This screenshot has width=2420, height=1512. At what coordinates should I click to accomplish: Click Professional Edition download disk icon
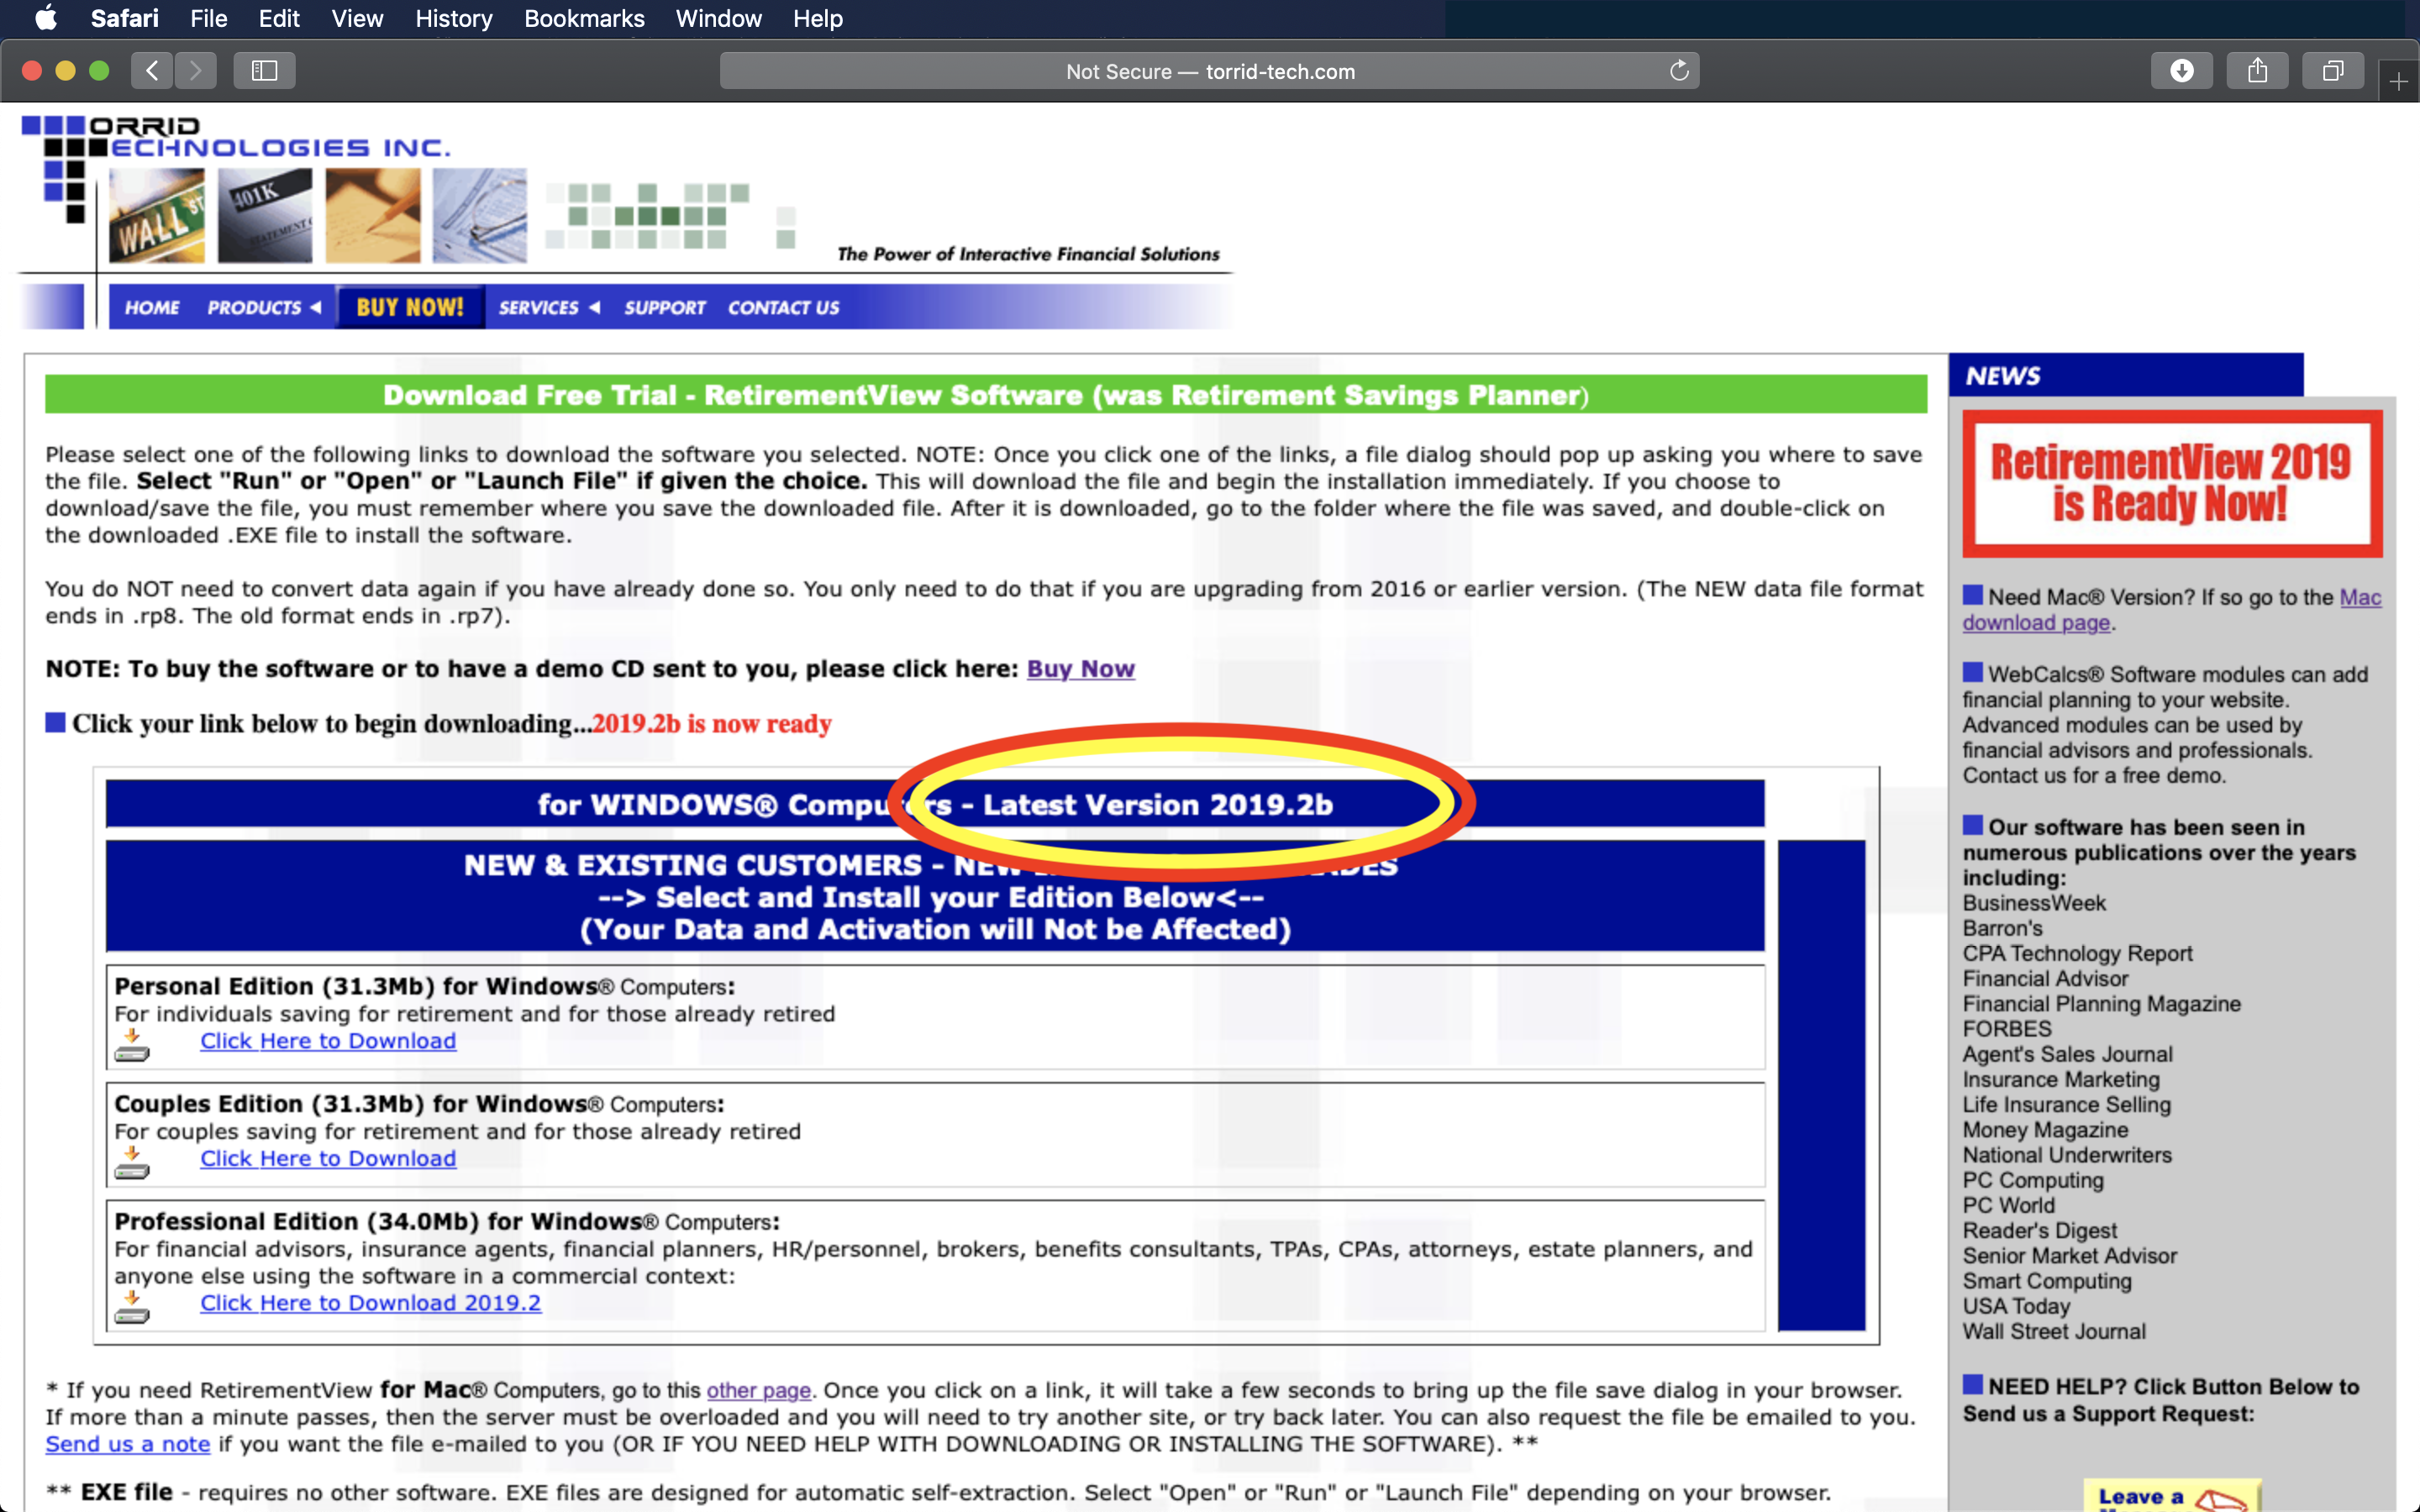pyautogui.click(x=132, y=1307)
